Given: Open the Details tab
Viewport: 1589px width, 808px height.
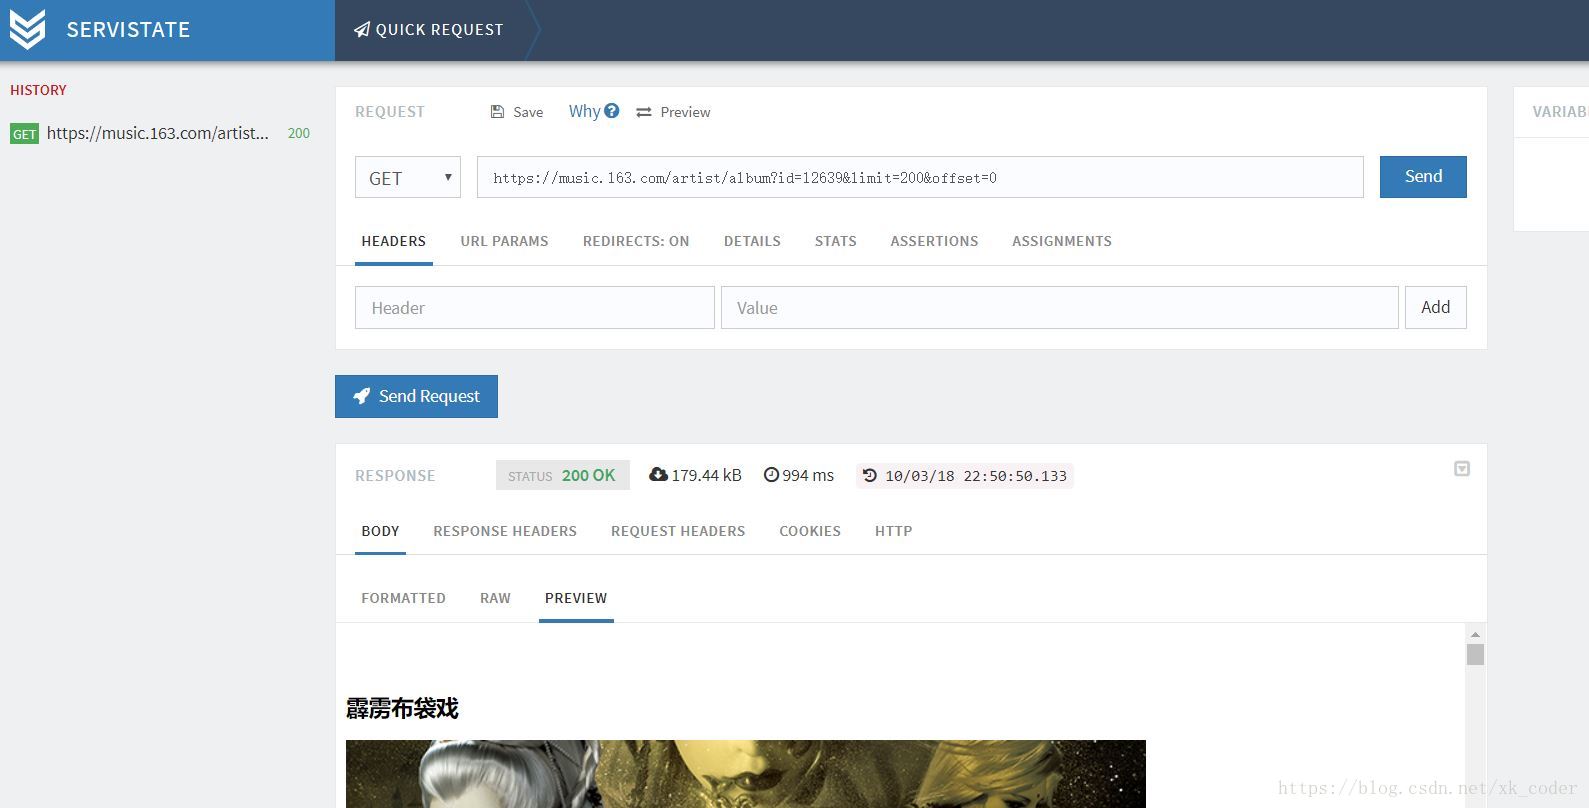Looking at the screenshot, I should coord(752,241).
